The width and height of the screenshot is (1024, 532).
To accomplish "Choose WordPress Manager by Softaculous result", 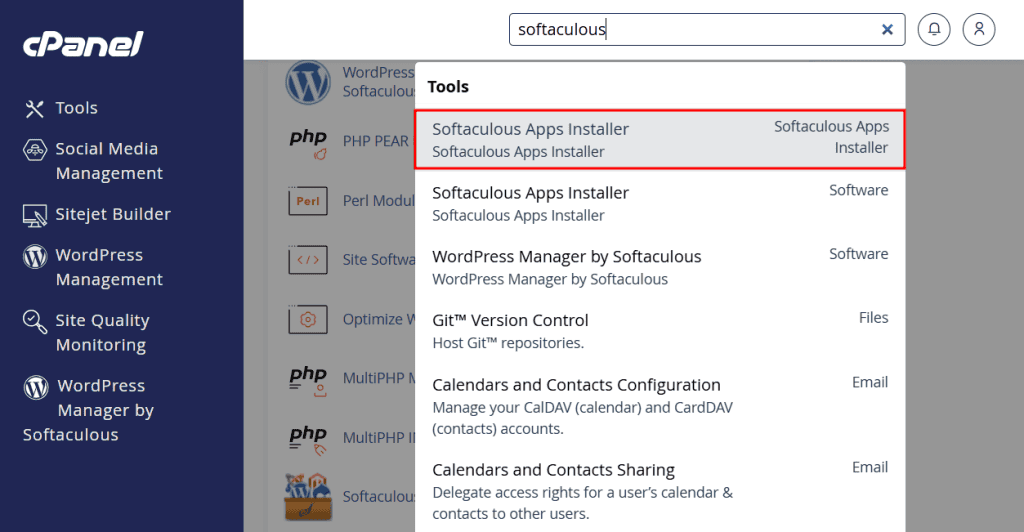I will 660,267.
